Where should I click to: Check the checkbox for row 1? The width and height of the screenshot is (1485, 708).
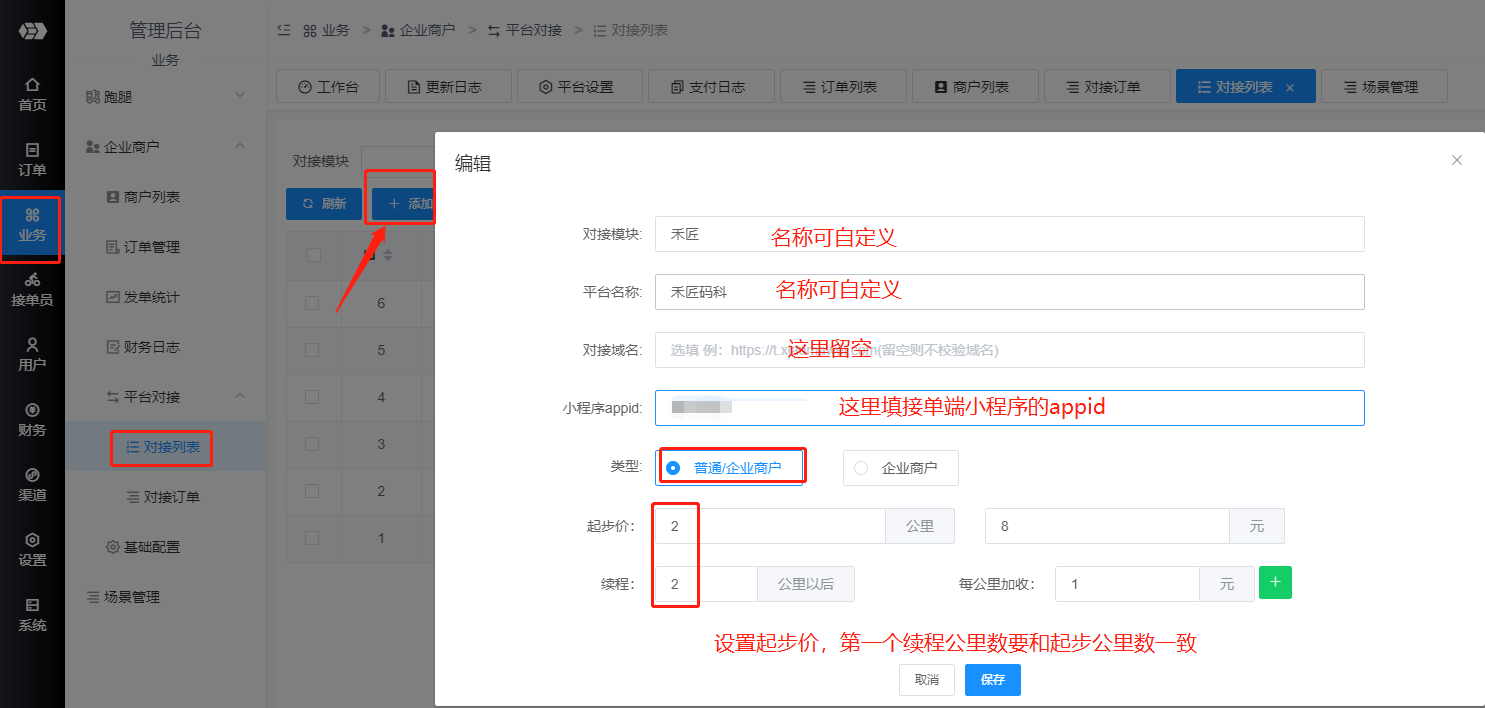pyautogui.click(x=312, y=538)
